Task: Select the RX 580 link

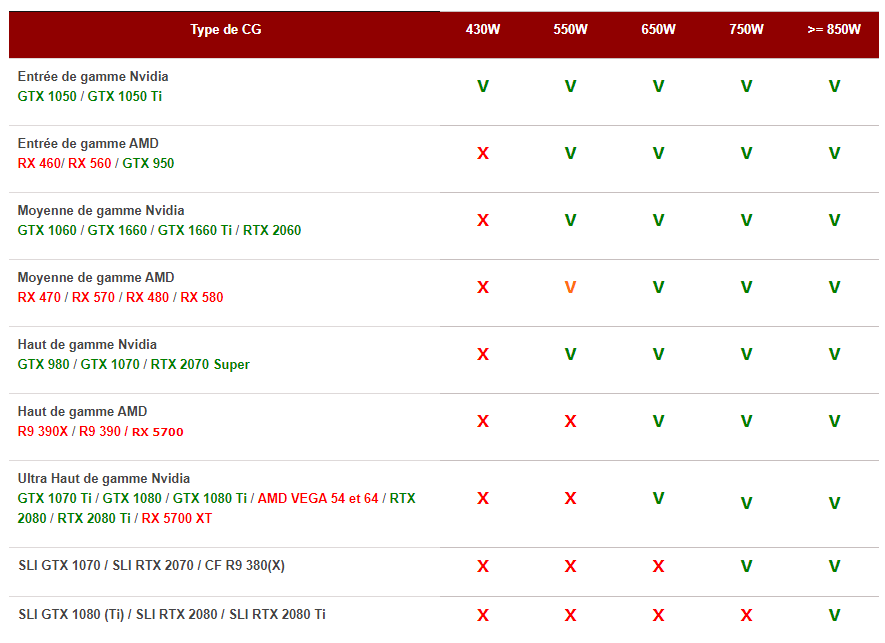Action: [202, 298]
